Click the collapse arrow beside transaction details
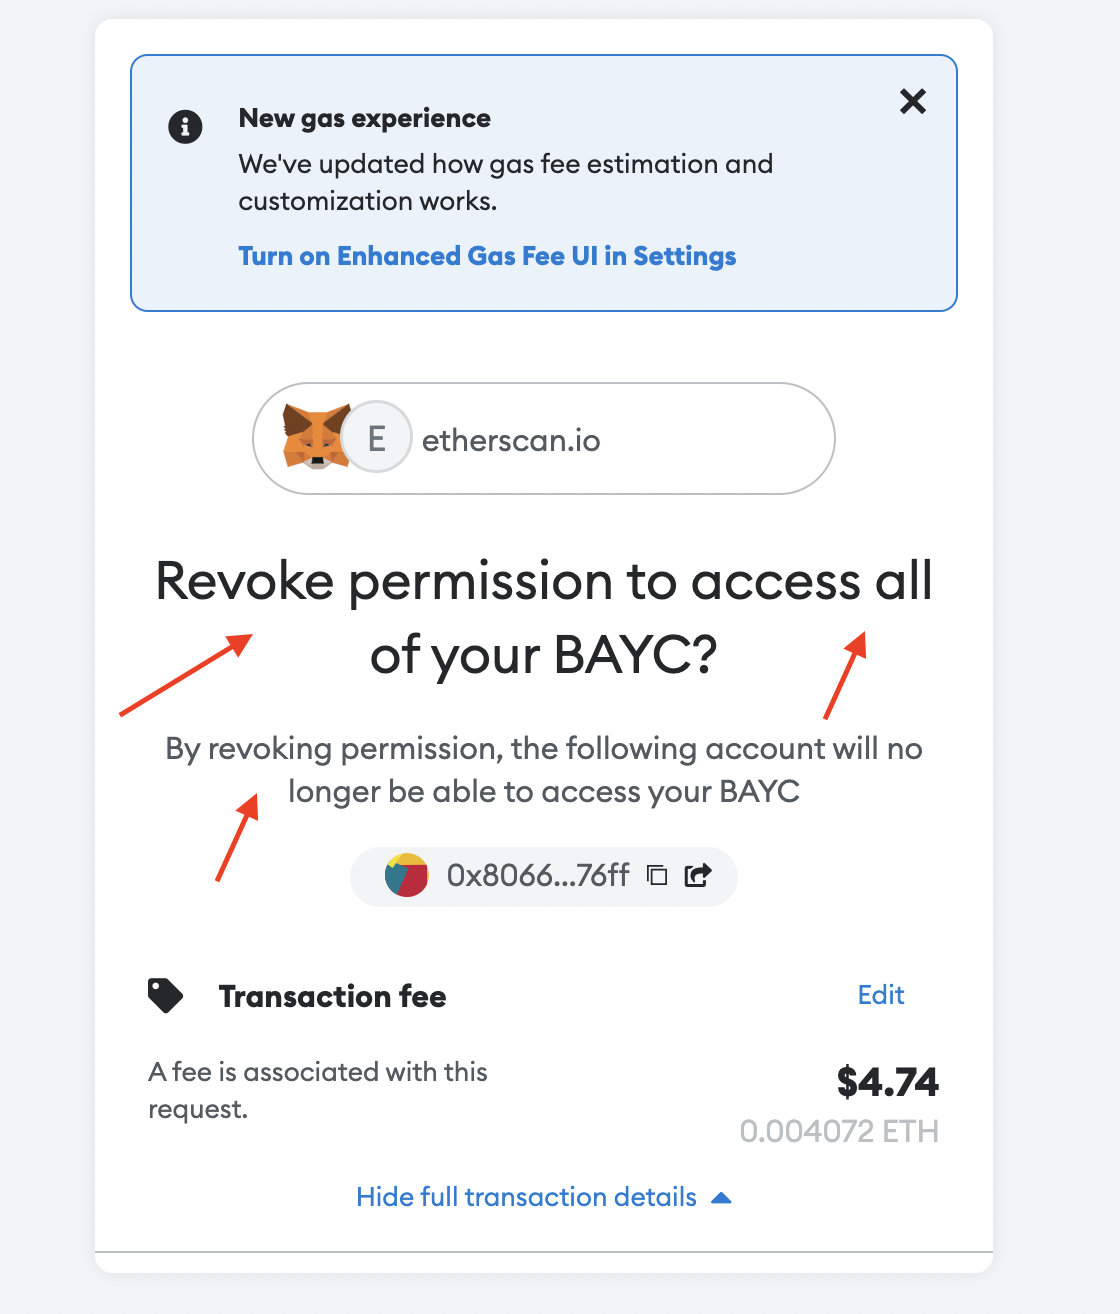 tap(721, 1198)
